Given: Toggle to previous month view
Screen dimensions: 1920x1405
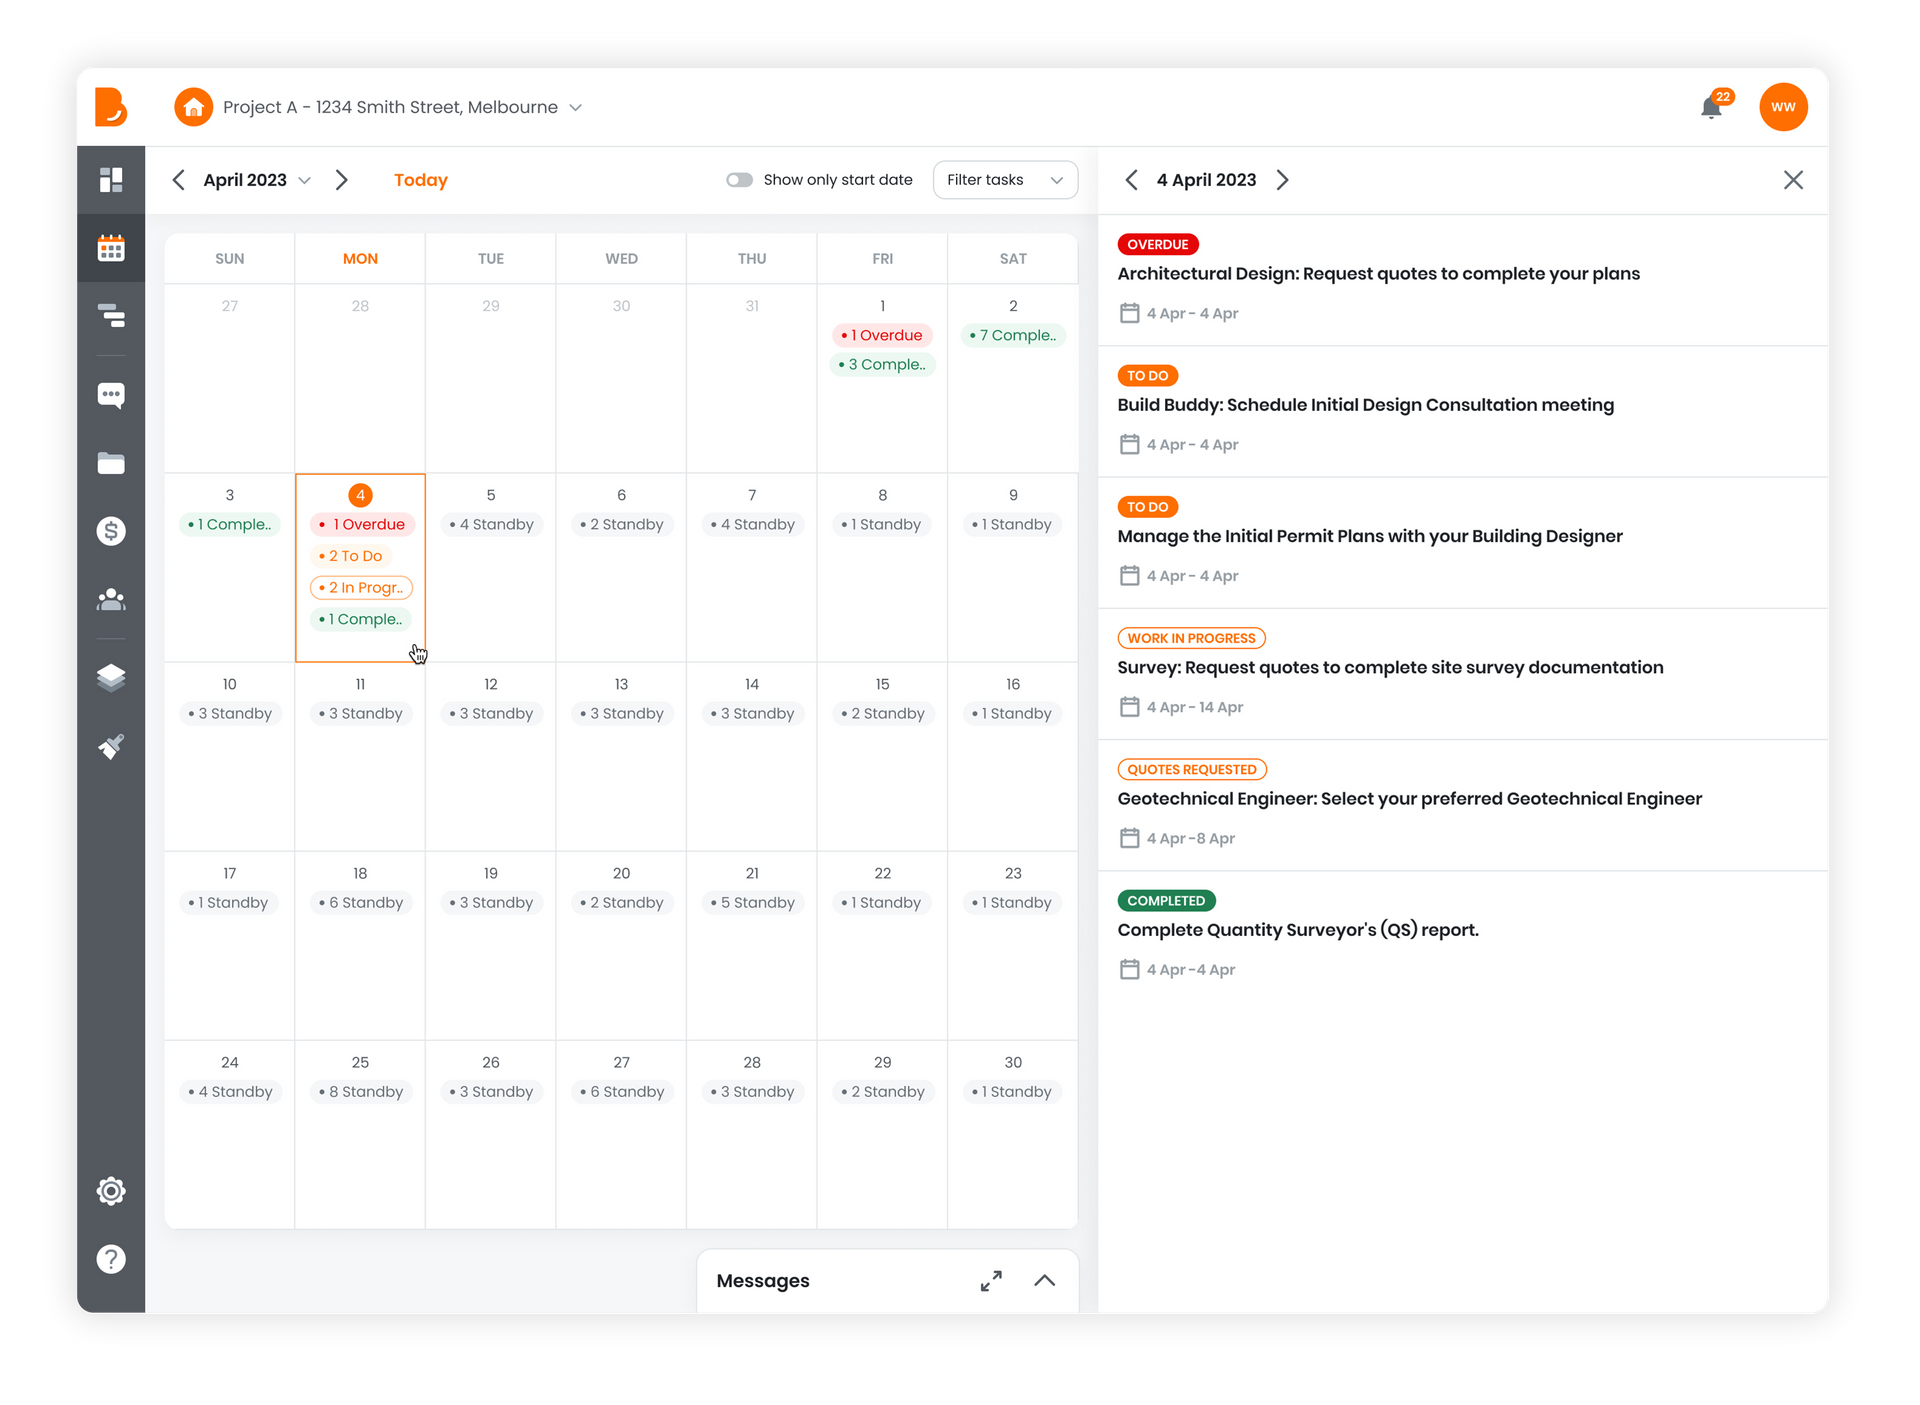Looking at the screenshot, I should pyautogui.click(x=179, y=179).
